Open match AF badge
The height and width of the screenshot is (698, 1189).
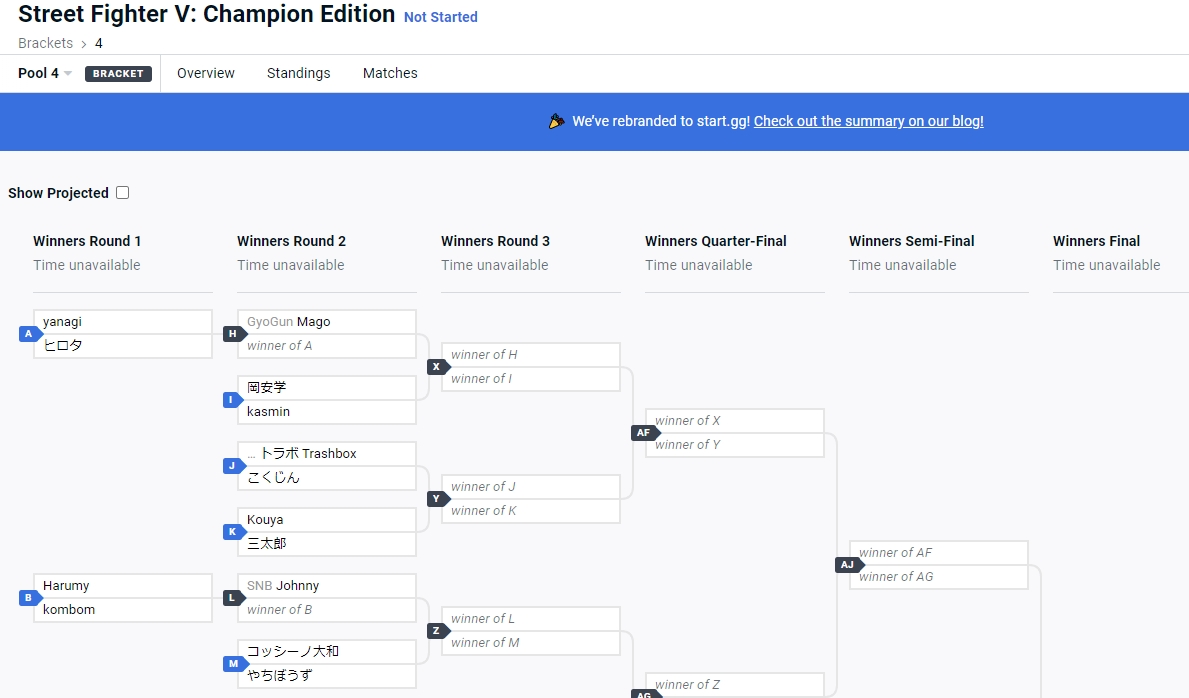[645, 432]
